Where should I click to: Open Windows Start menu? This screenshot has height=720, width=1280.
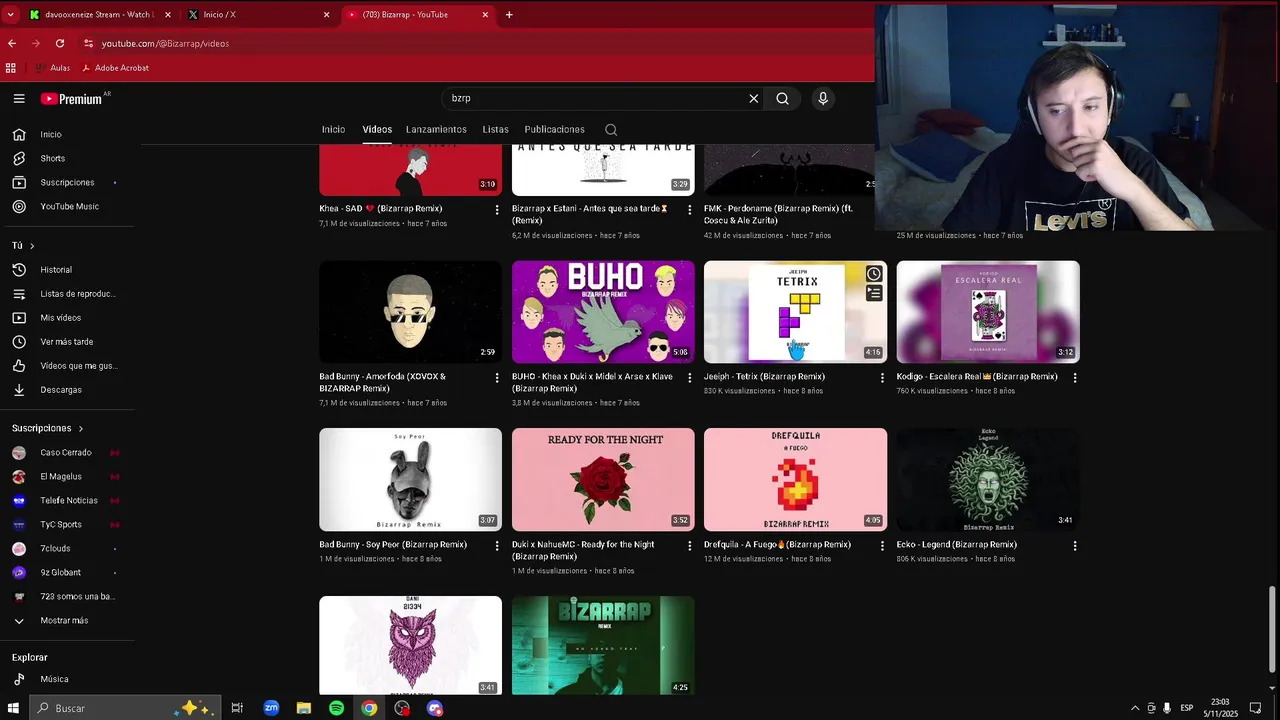(14, 708)
